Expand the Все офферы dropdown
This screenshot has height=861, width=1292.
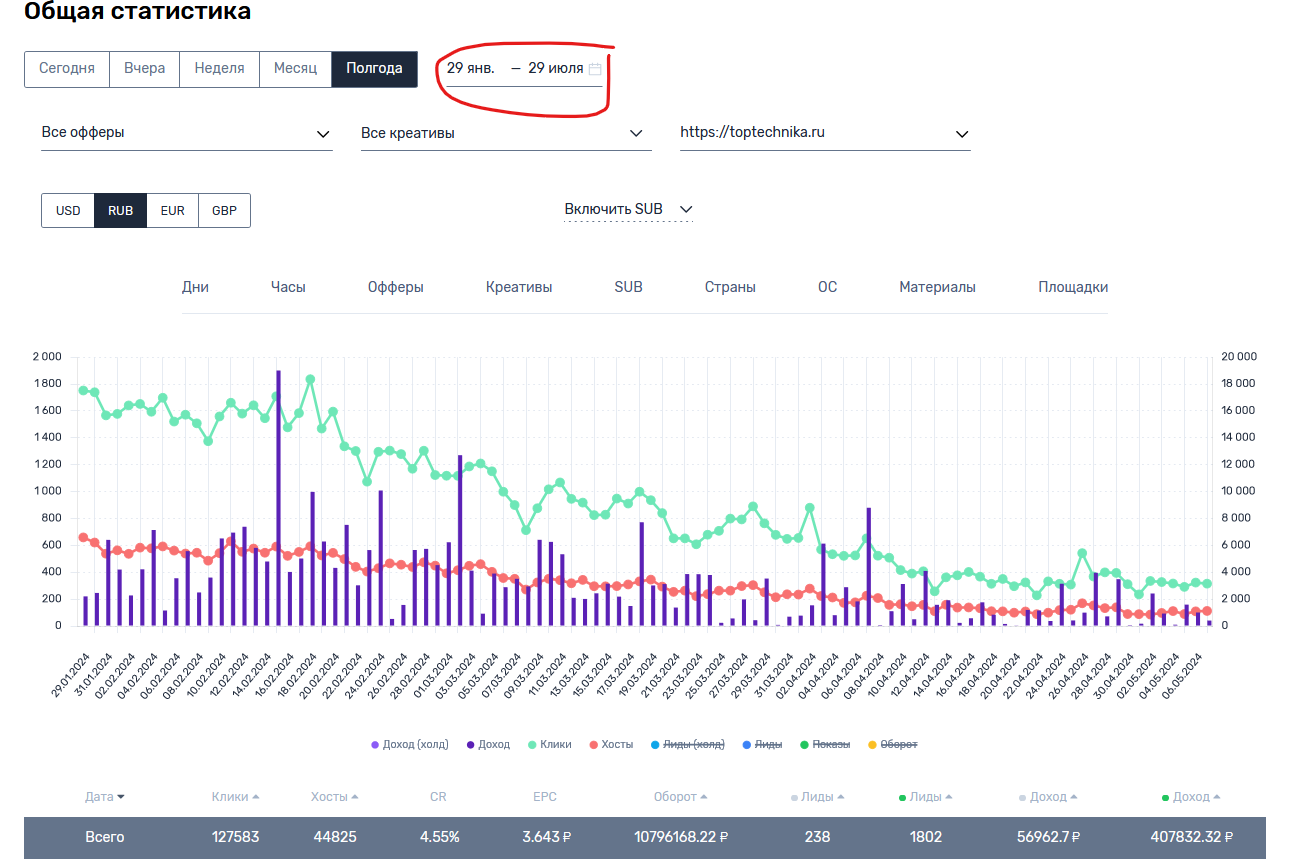[x=186, y=133]
